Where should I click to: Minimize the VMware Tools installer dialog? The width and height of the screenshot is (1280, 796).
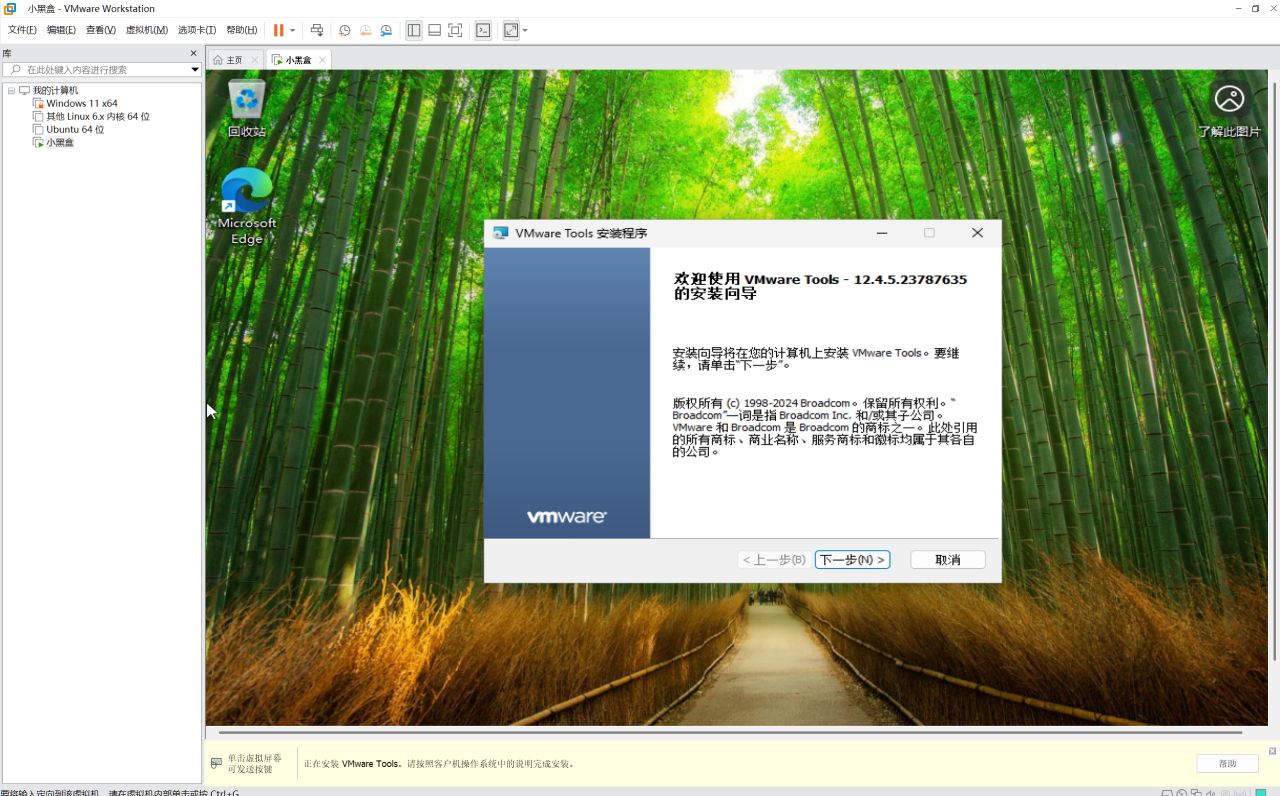[x=882, y=233]
